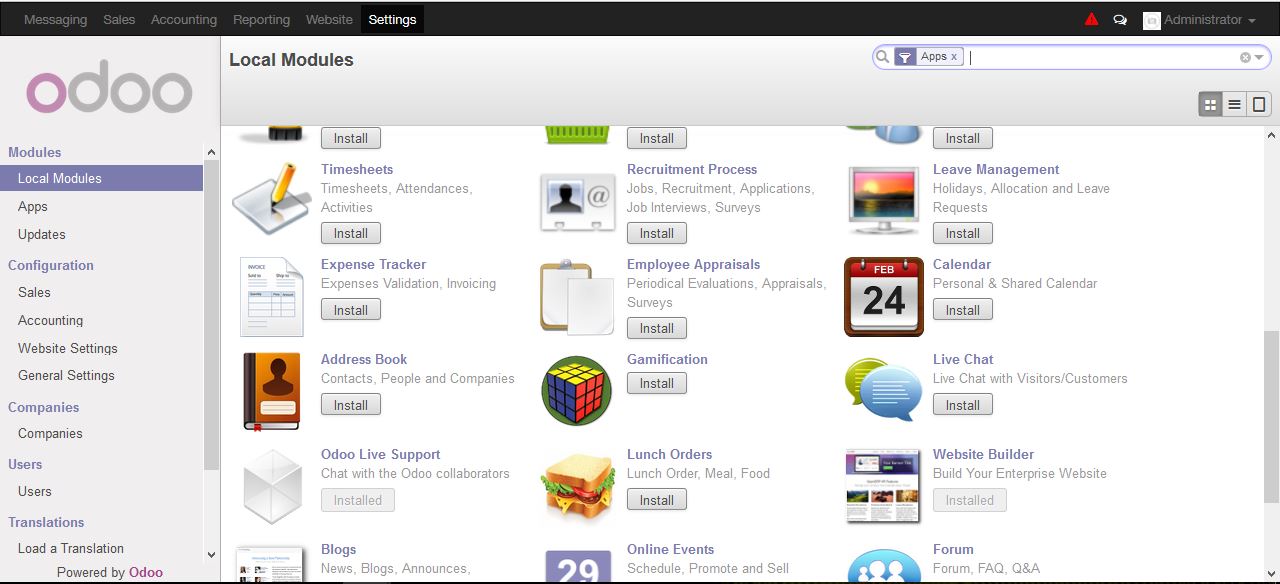Image resolution: width=1280 pixels, height=584 pixels.
Task: Remove the Apps filter tag
Action: (x=954, y=57)
